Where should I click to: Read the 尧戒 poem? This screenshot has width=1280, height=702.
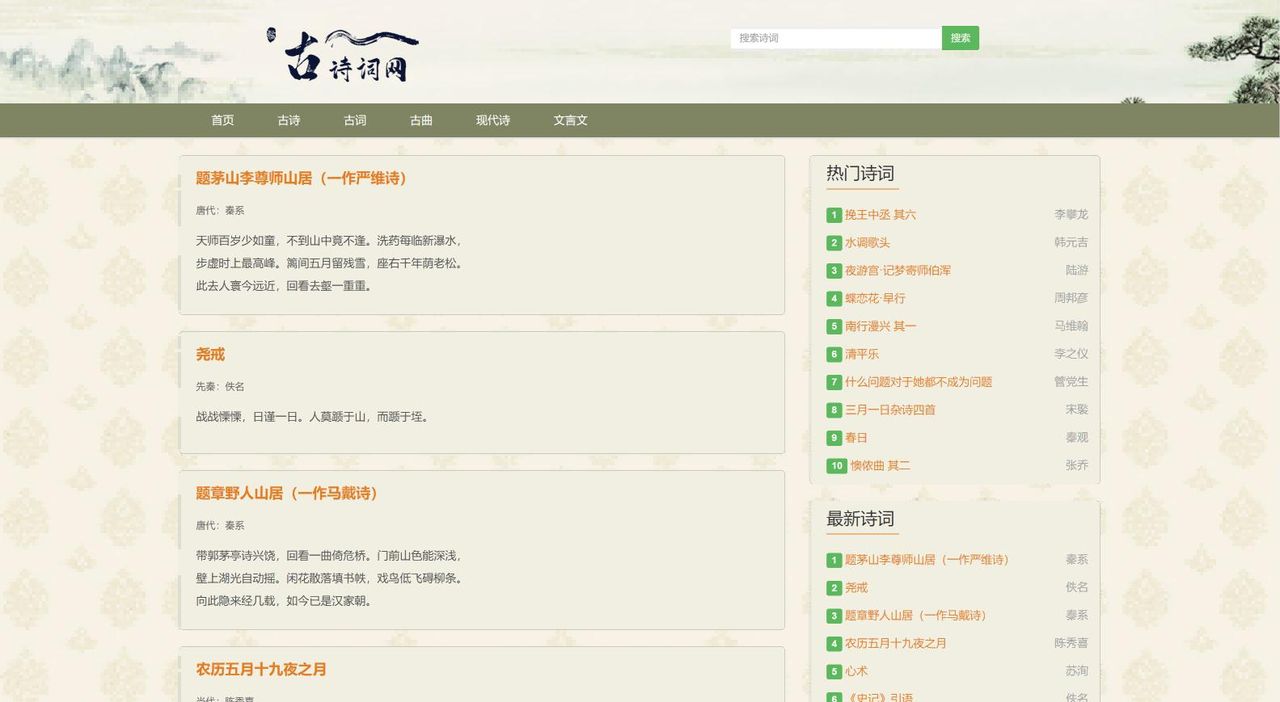click(x=210, y=352)
